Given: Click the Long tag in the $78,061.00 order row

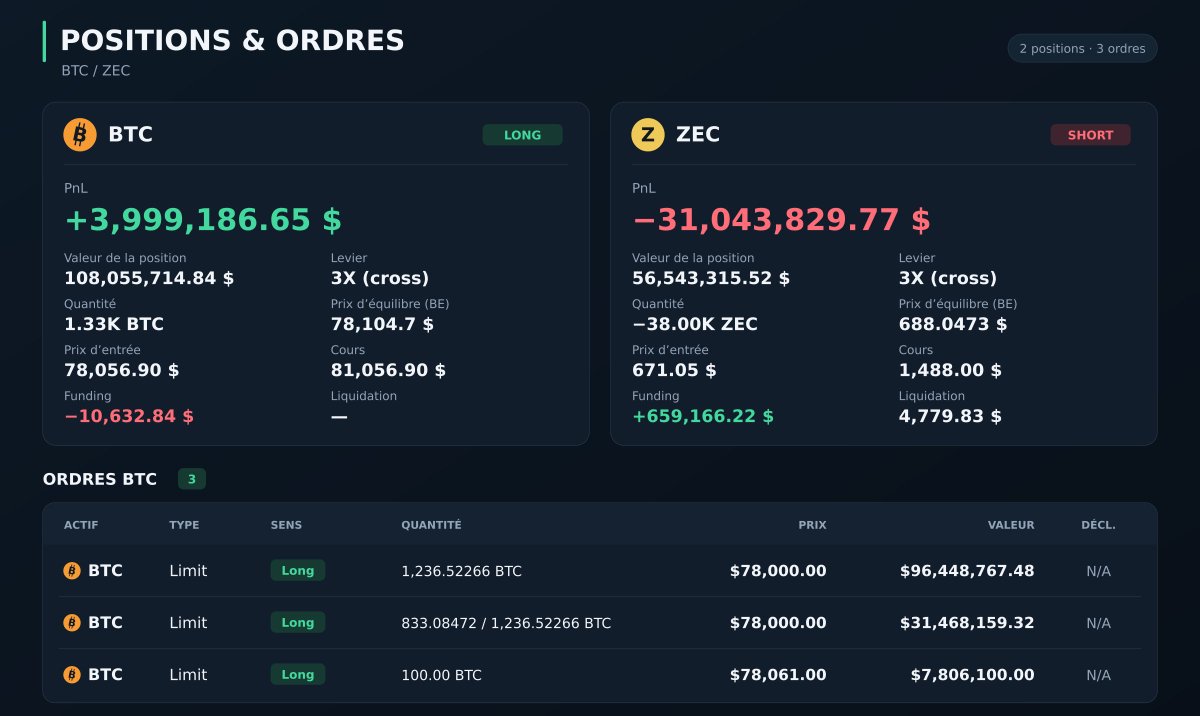Looking at the screenshot, I should pos(298,675).
